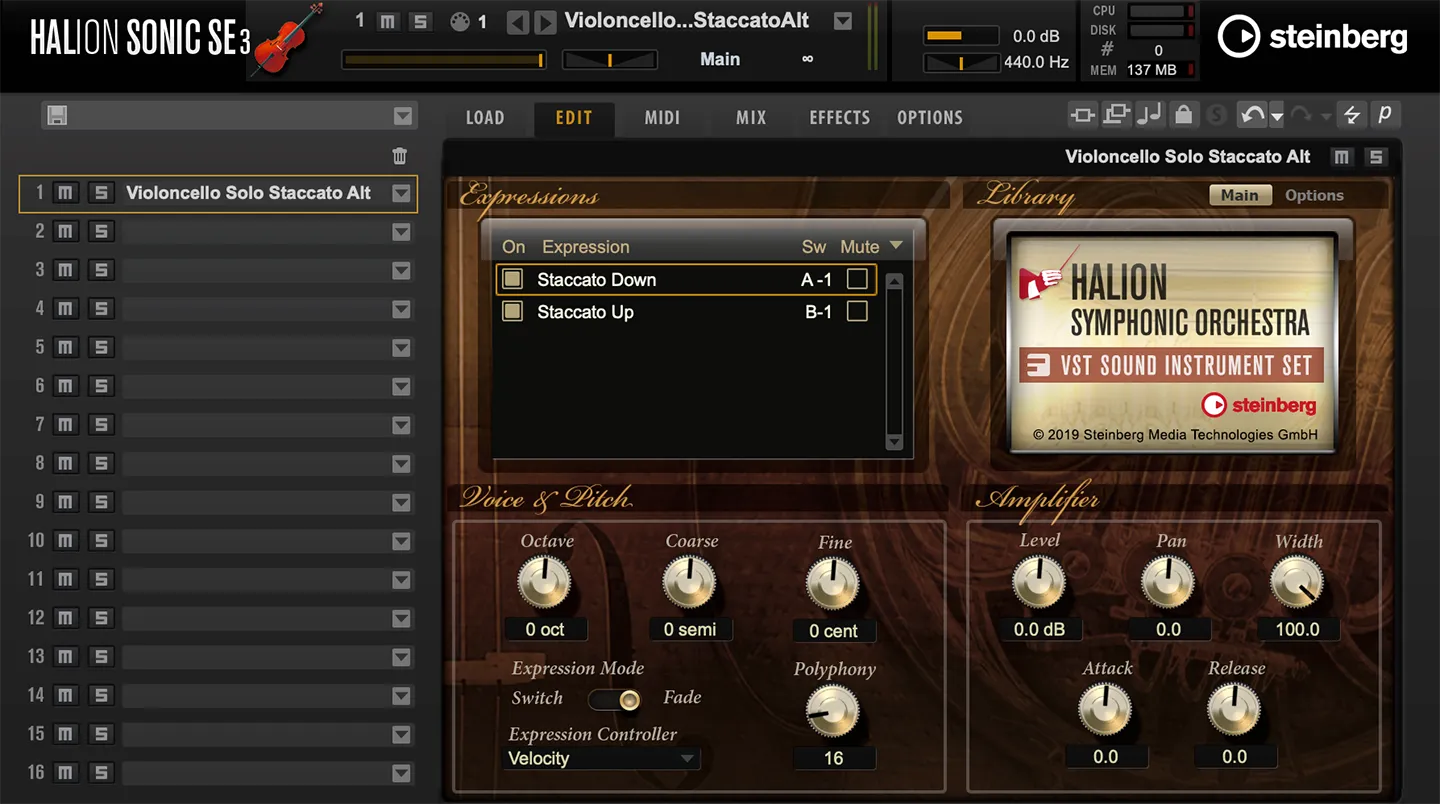Click the trash icon above slot list
This screenshot has width=1440, height=804.
point(400,156)
